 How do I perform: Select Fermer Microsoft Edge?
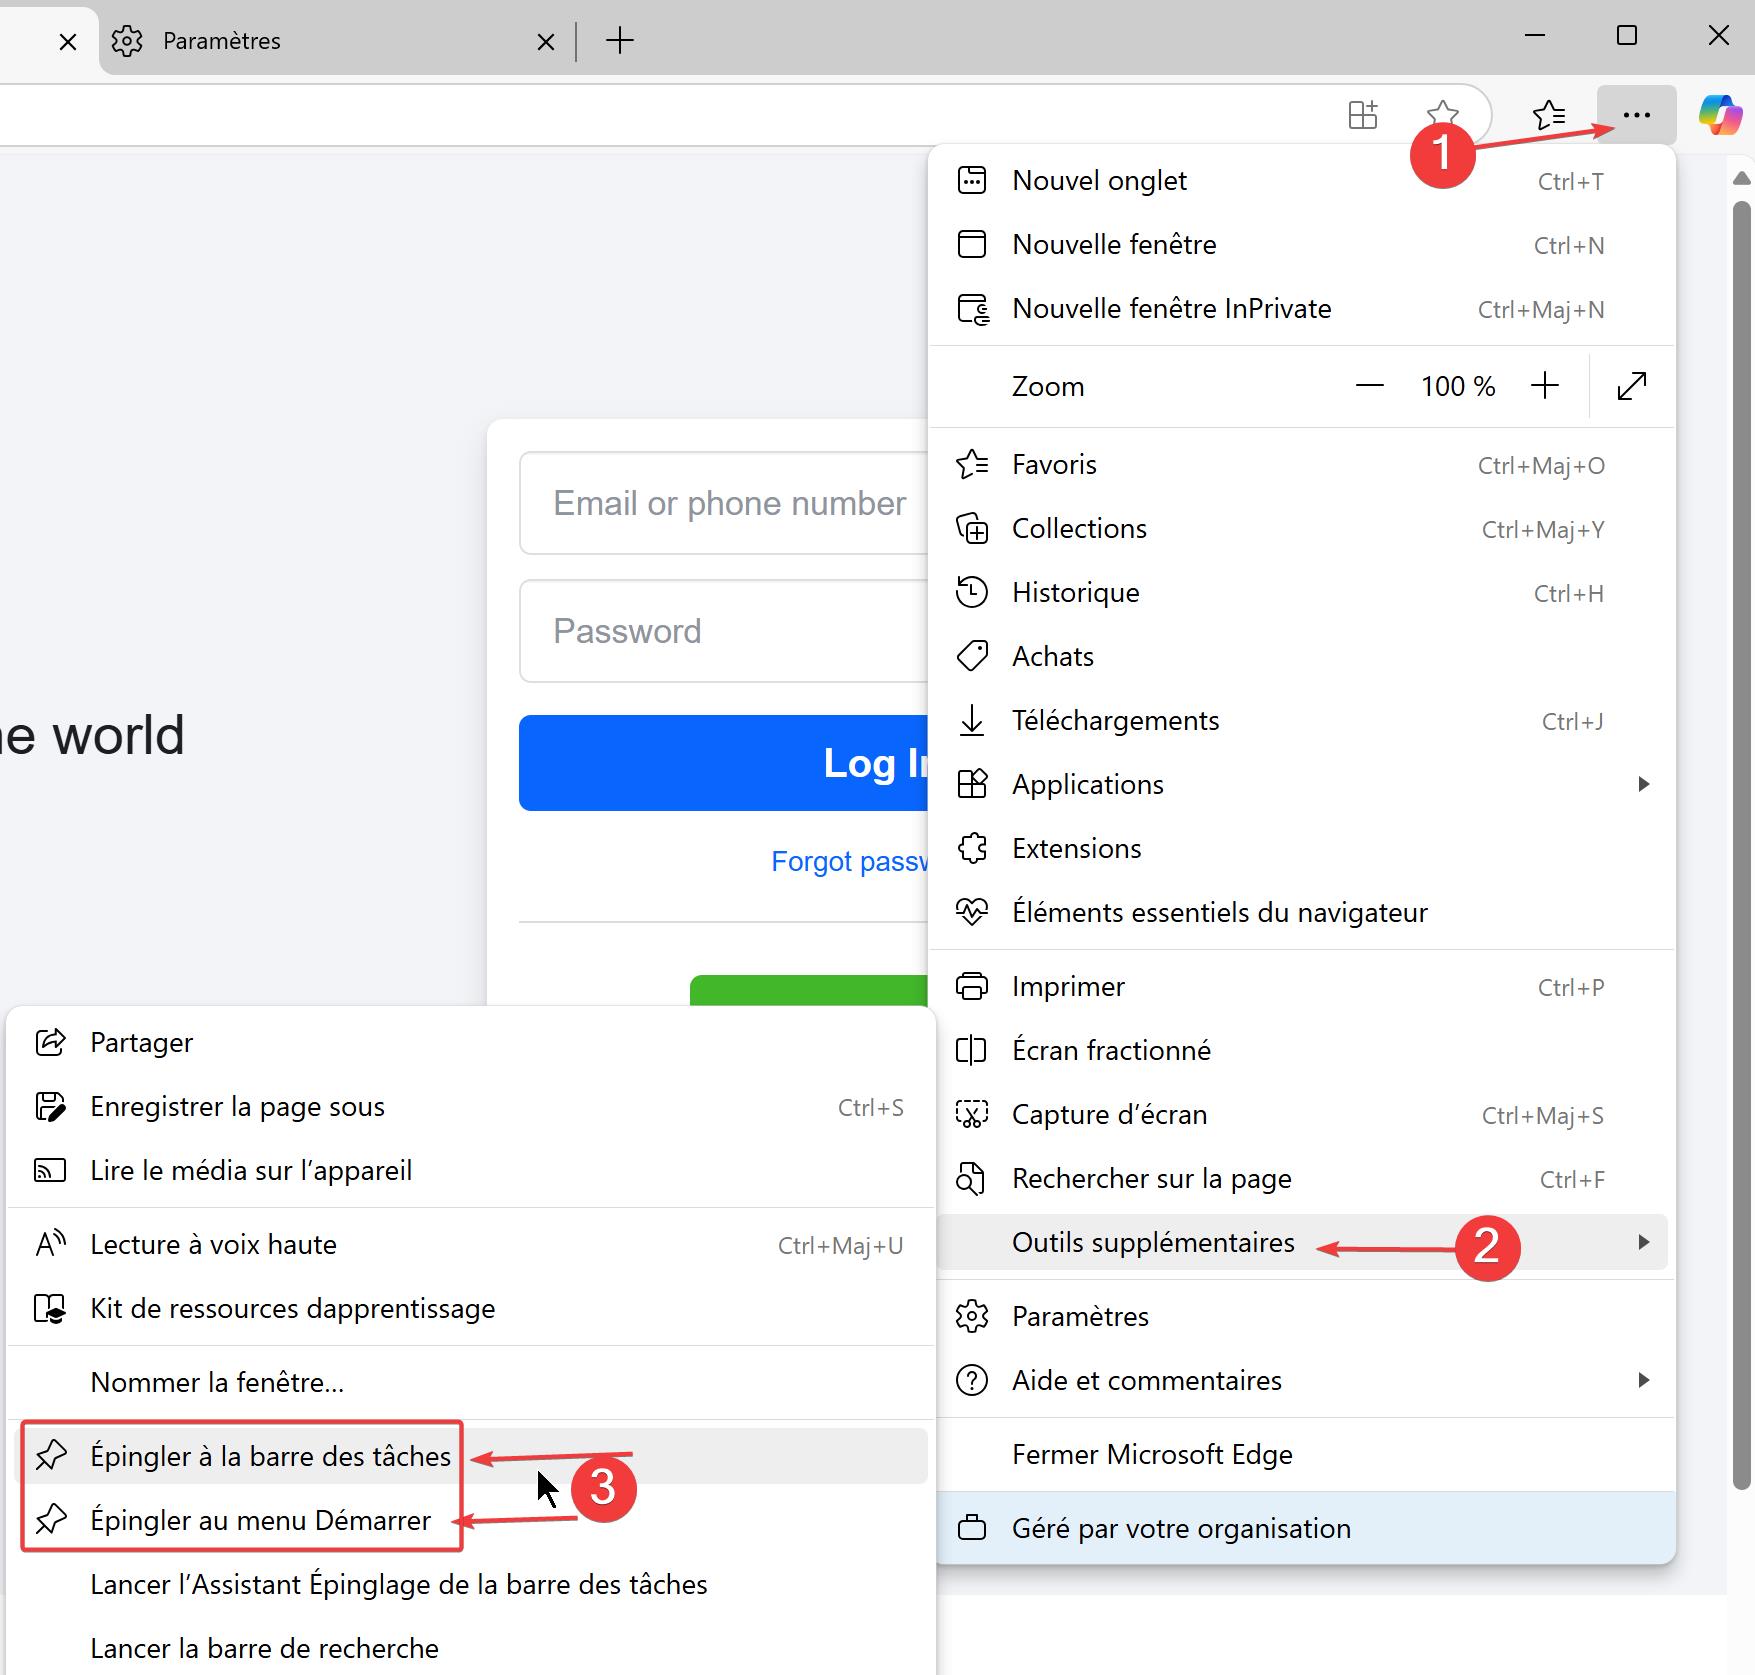pos(1301,1455)
